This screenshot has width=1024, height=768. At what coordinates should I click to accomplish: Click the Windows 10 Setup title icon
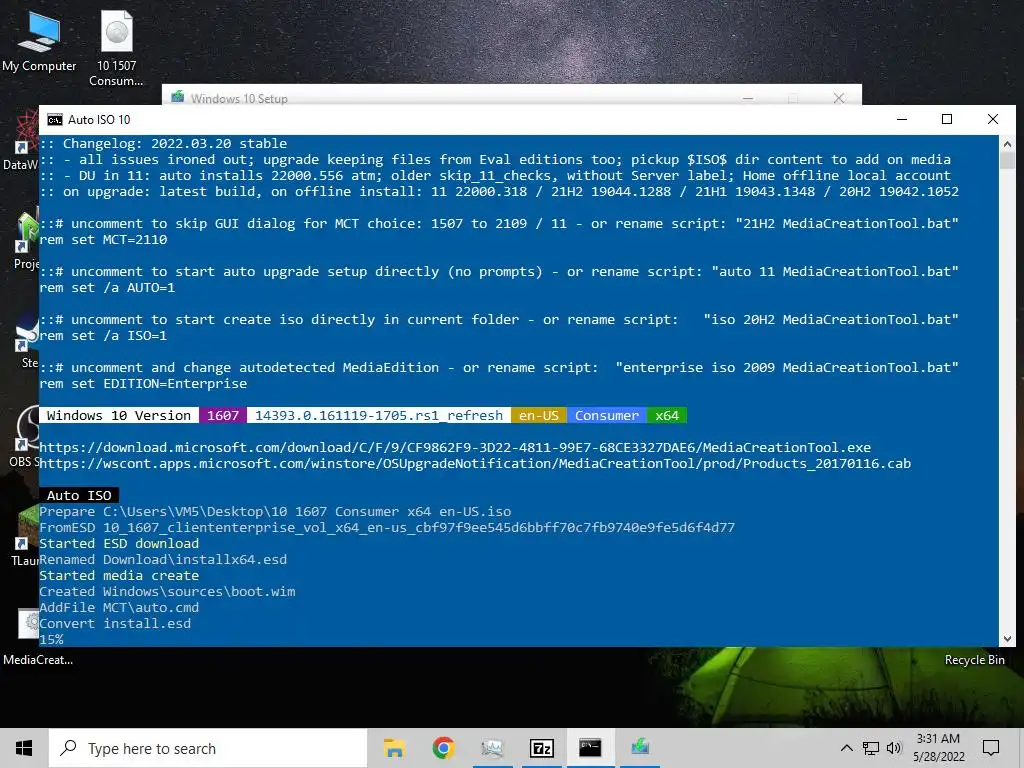pos(178,97)
